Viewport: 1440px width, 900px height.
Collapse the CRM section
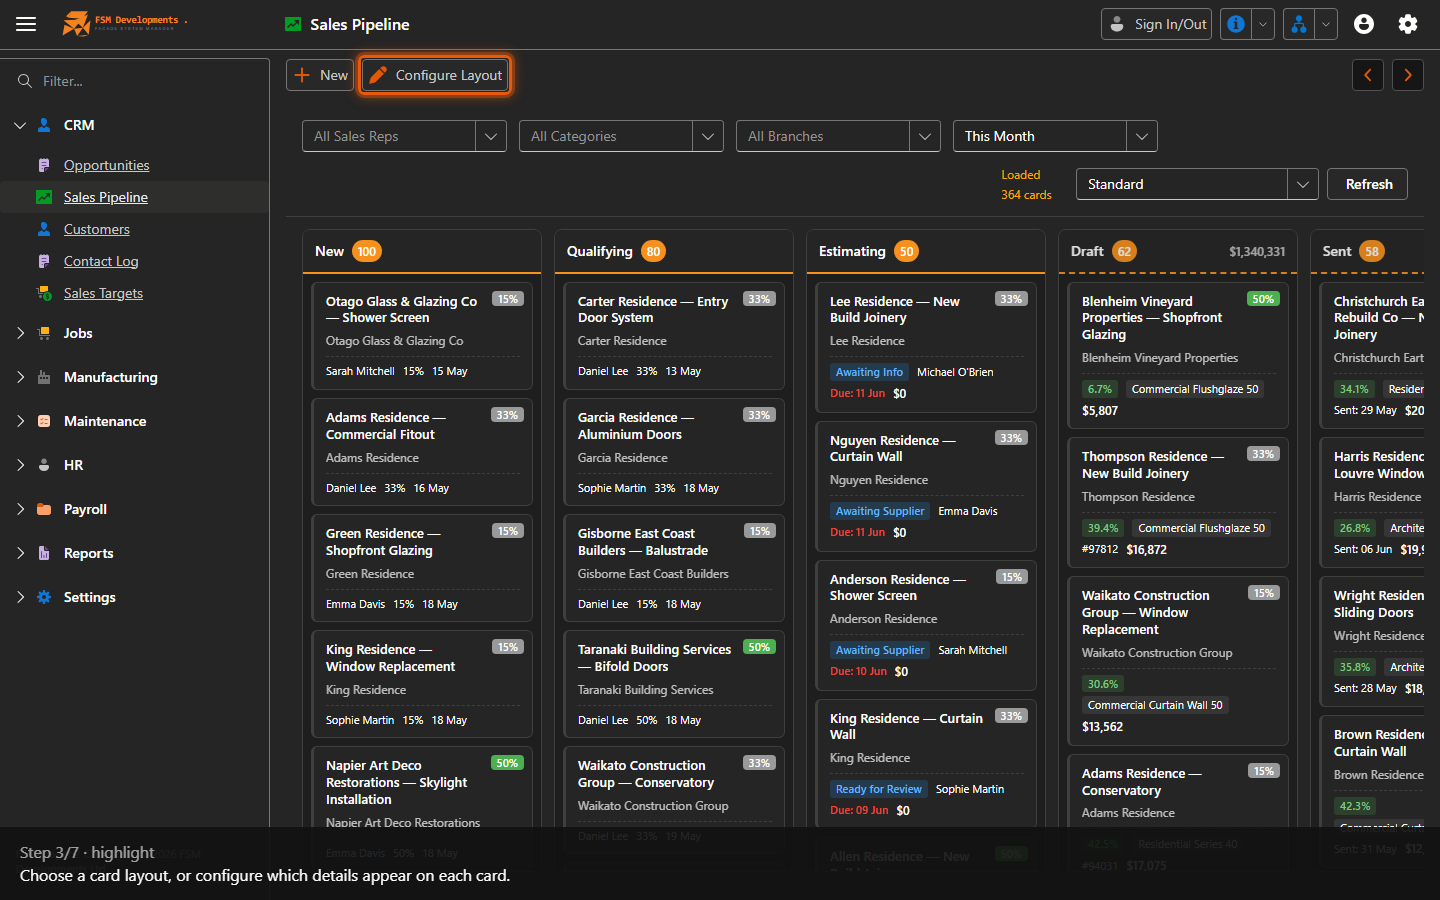coord(20,125)
